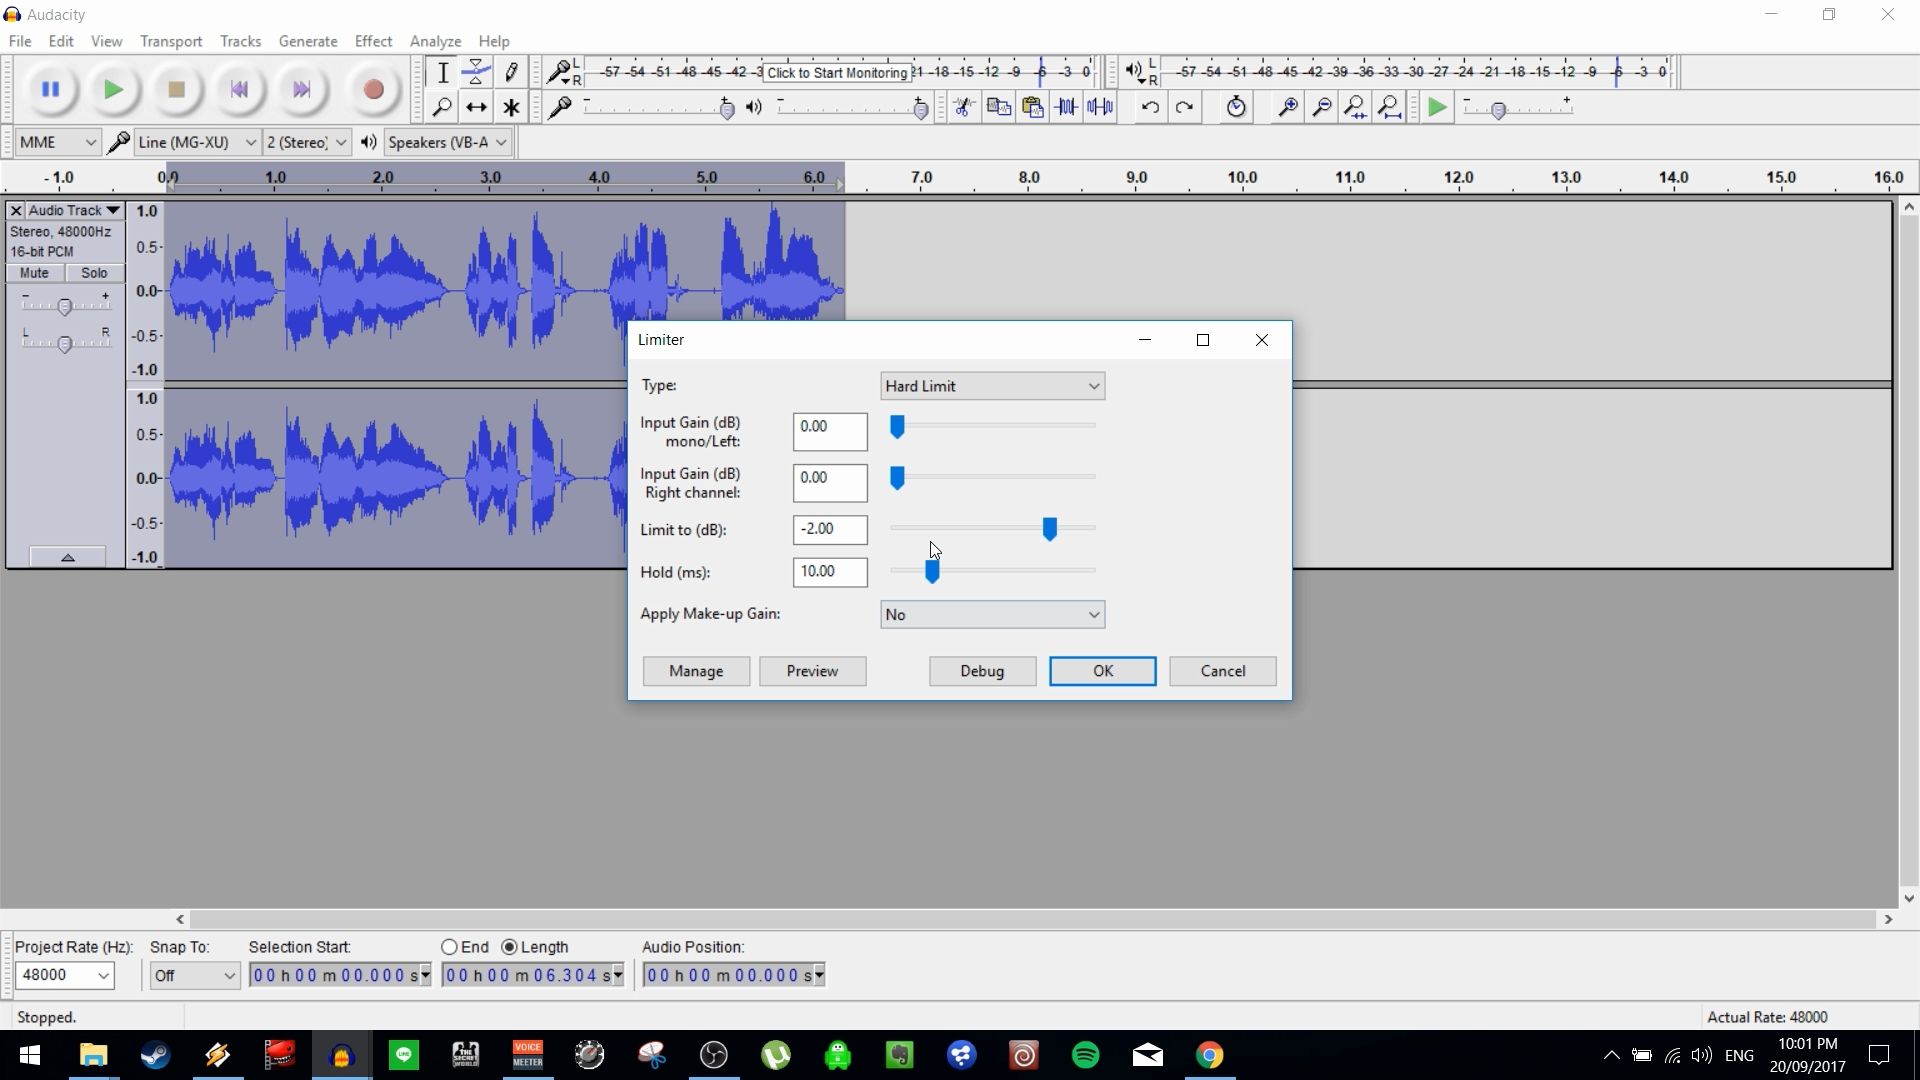
Task: Click the Undo icon
Action: point(1151,107)
